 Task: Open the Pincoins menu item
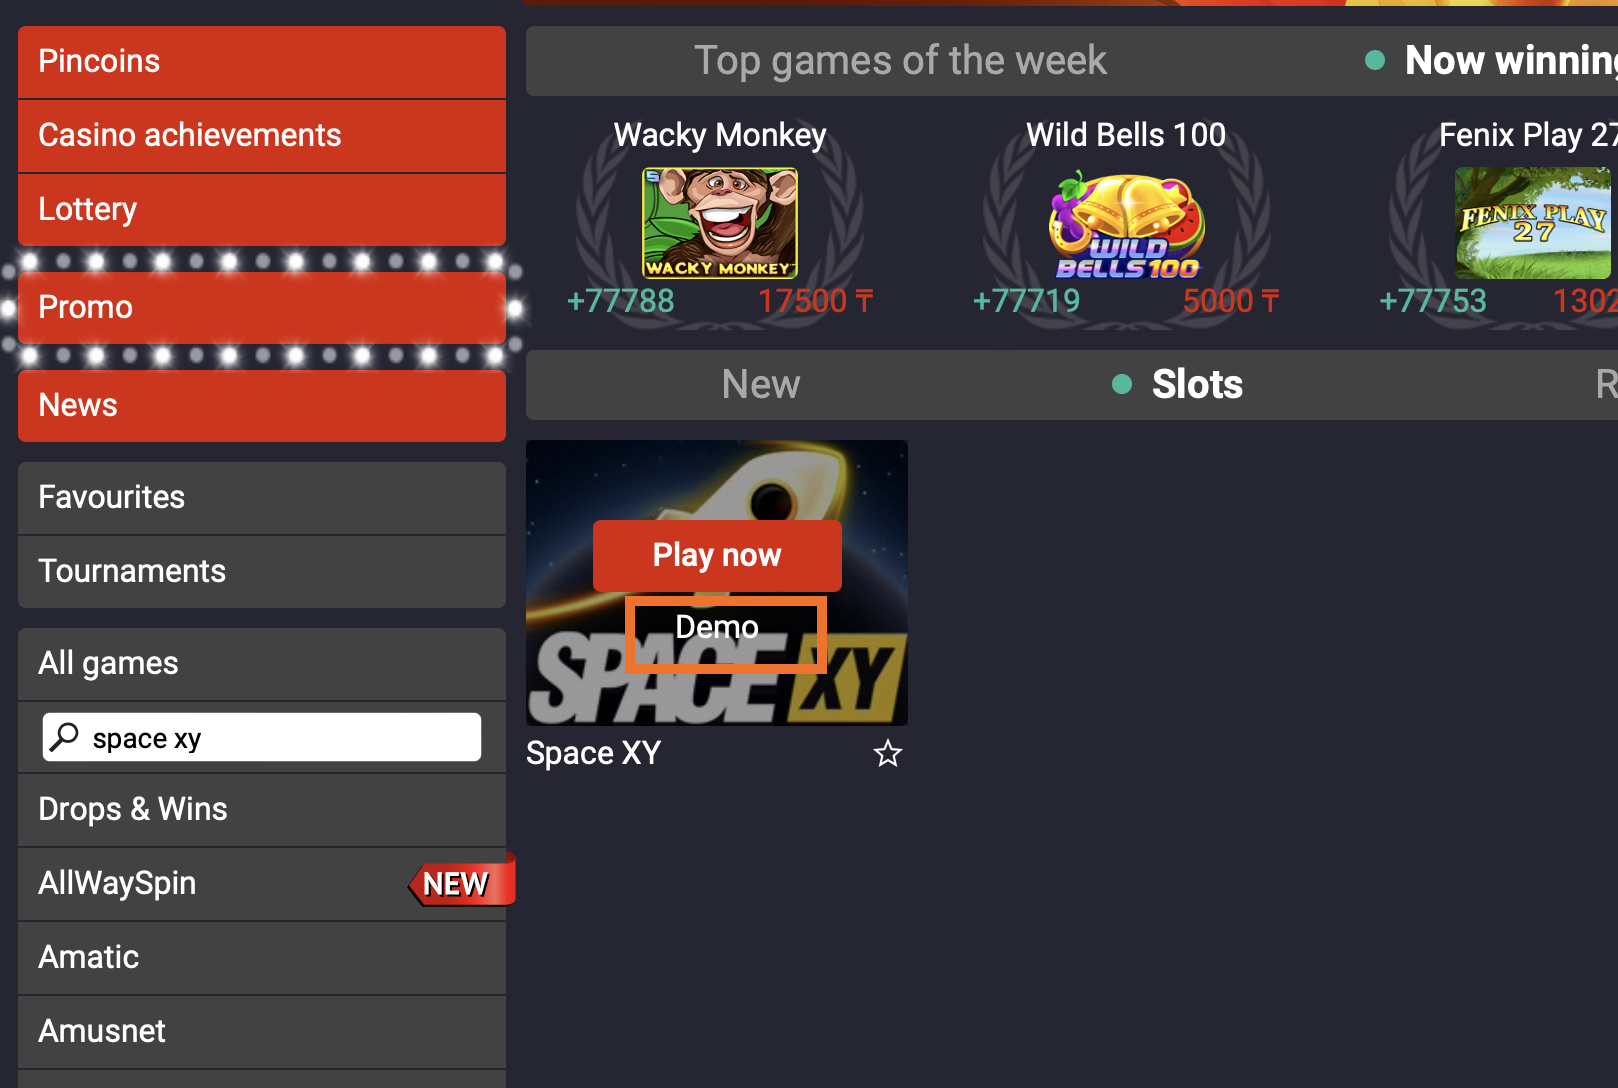point(262,62)
